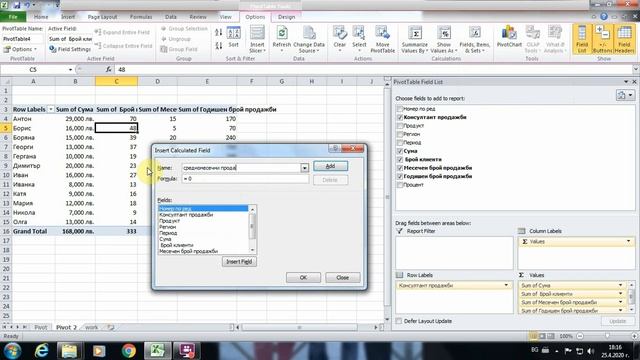
Task: Click zoom slider in status bar
Action: click(607, 336)
